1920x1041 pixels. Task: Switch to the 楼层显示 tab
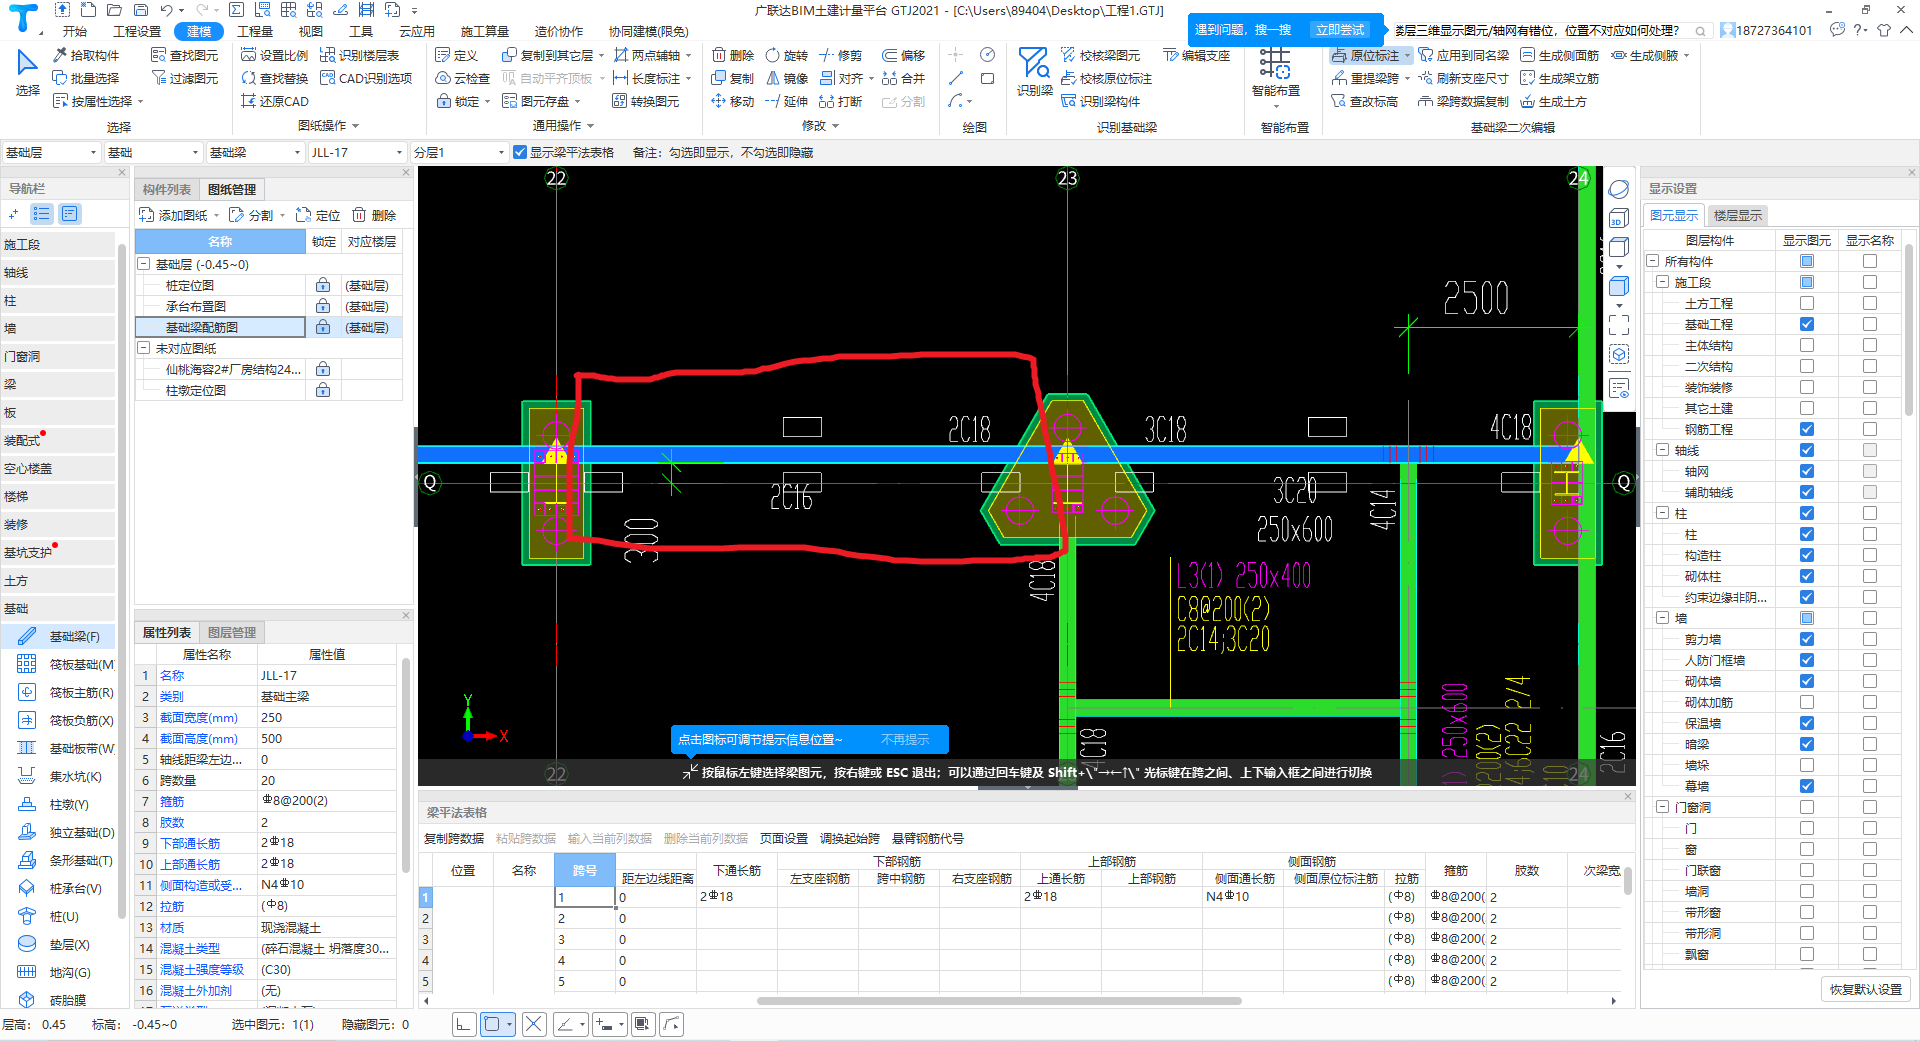[1737, 215]
